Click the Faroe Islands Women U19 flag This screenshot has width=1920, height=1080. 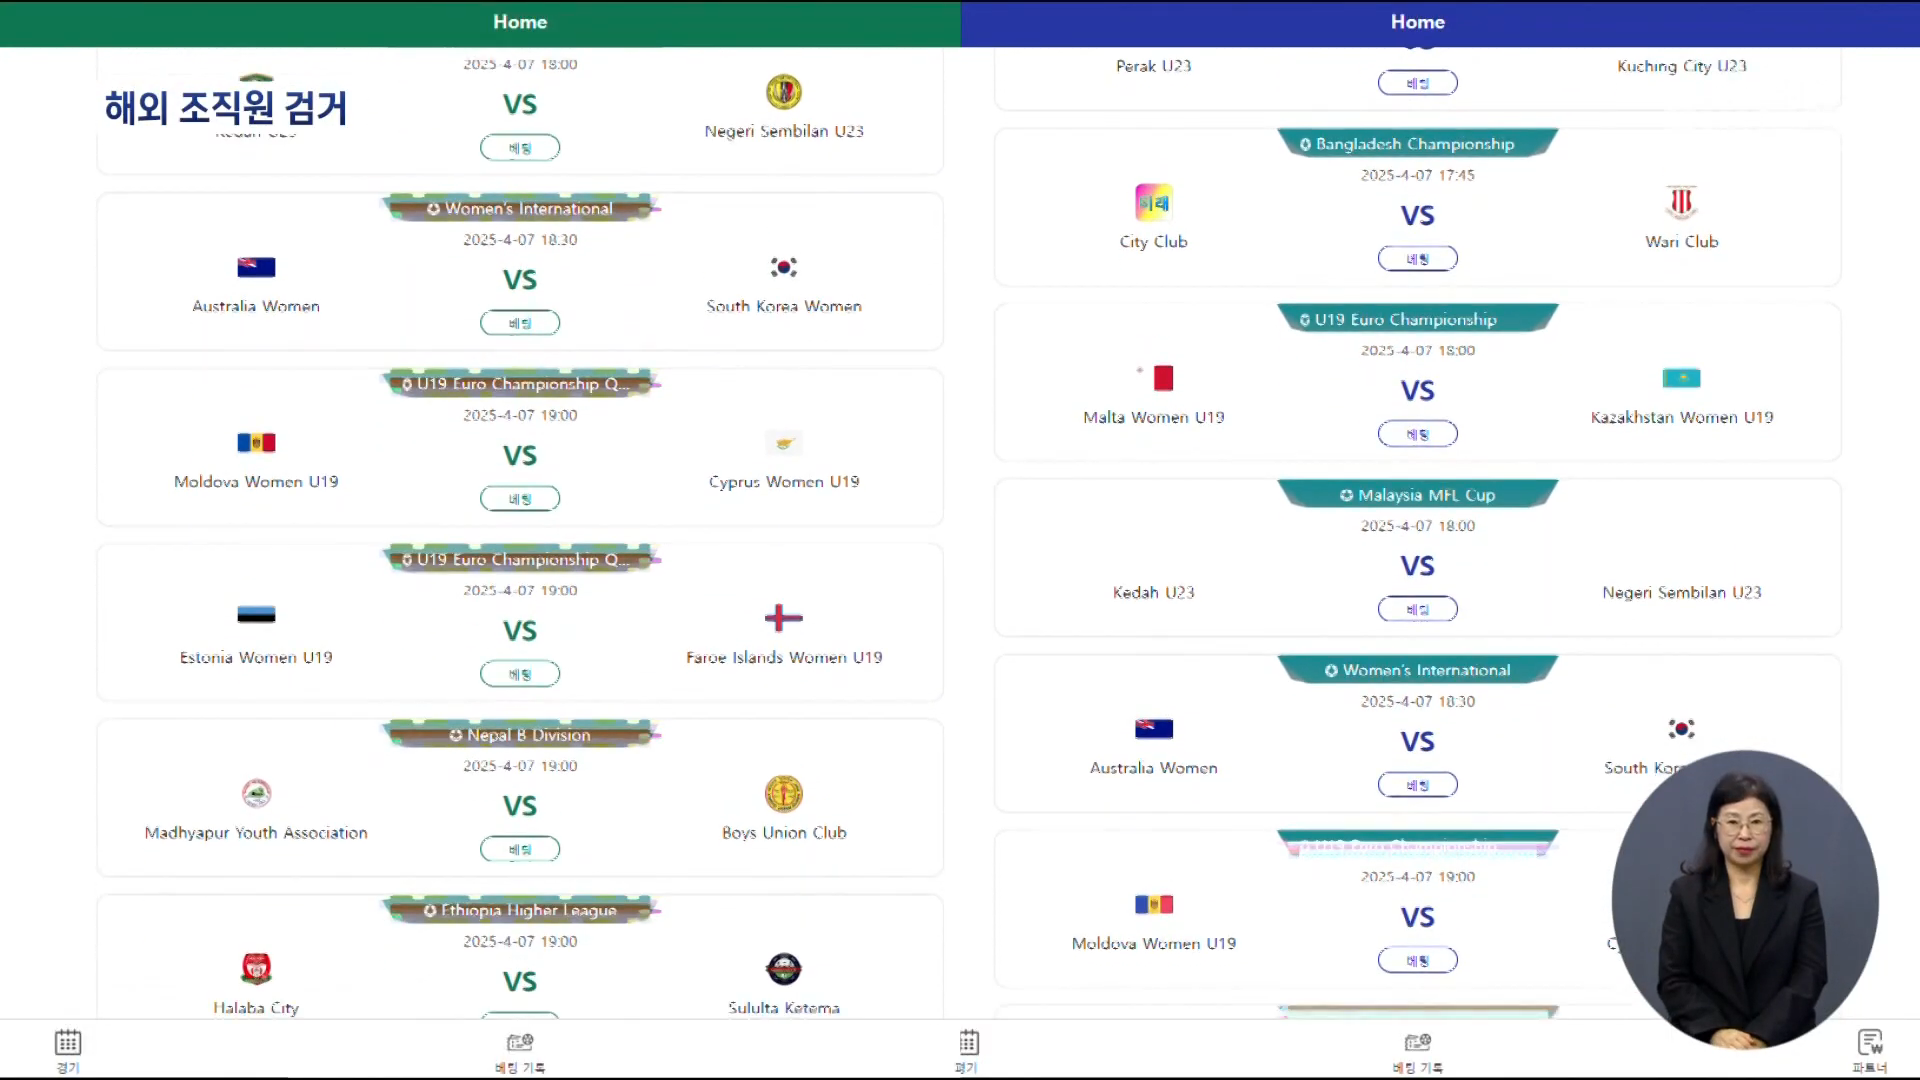(784, 618)
